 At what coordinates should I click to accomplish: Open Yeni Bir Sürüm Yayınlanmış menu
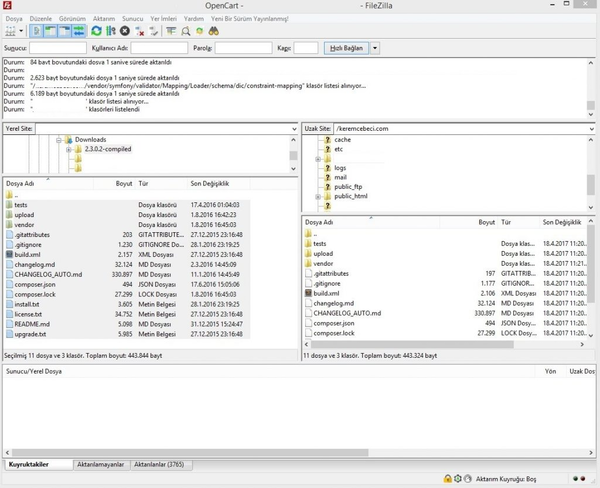[249, 18]
